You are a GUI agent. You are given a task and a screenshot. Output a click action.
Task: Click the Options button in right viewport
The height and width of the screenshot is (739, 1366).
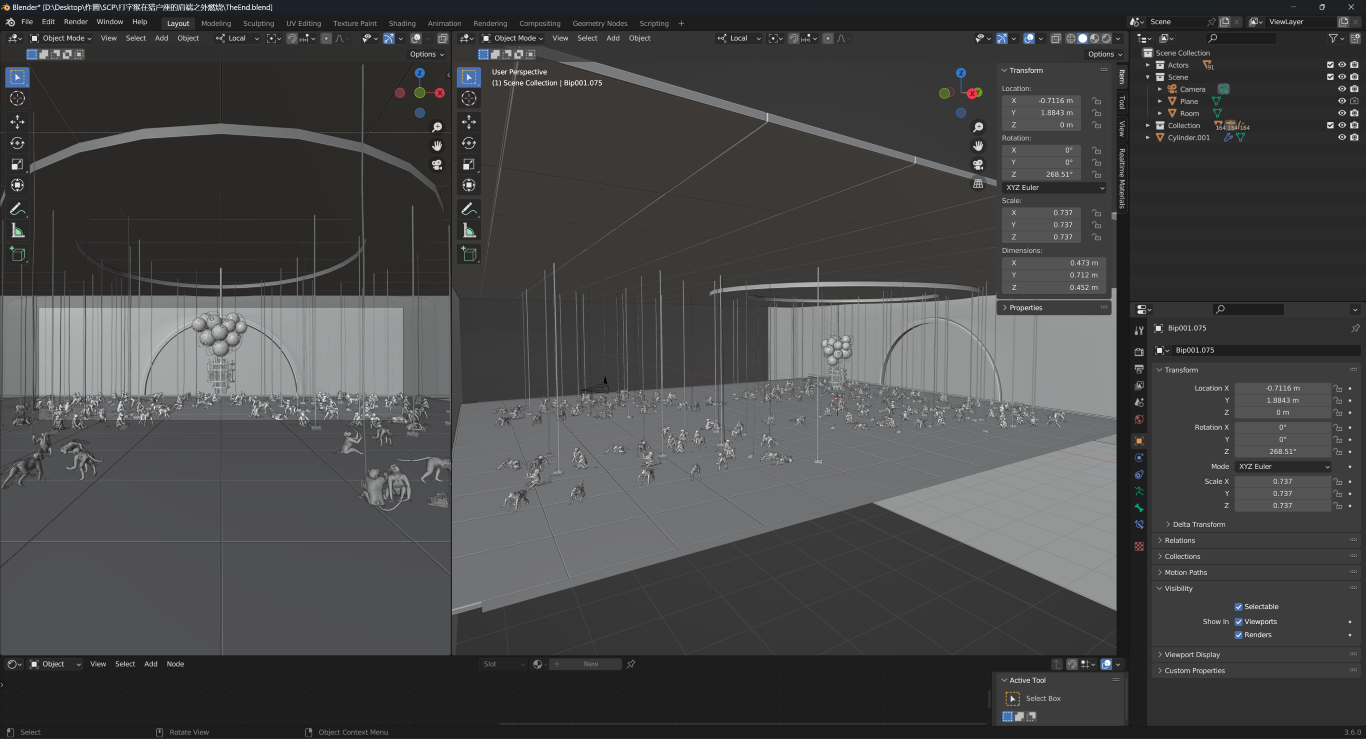click(x=1101, y=54)
